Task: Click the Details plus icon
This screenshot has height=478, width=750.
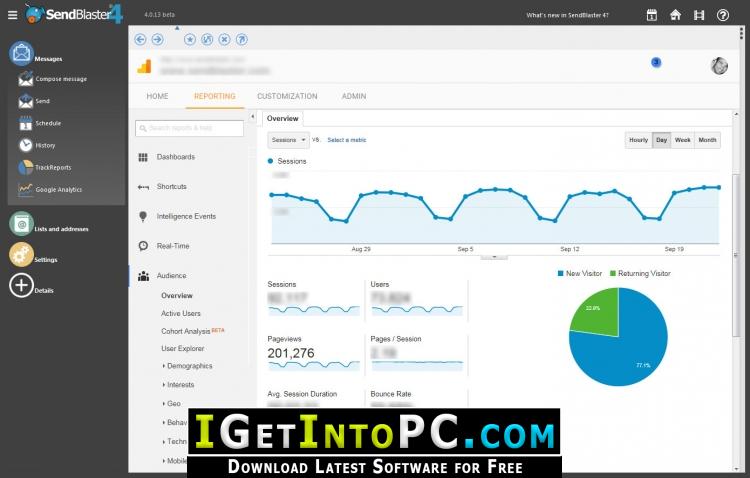Action: coord(21,286)
